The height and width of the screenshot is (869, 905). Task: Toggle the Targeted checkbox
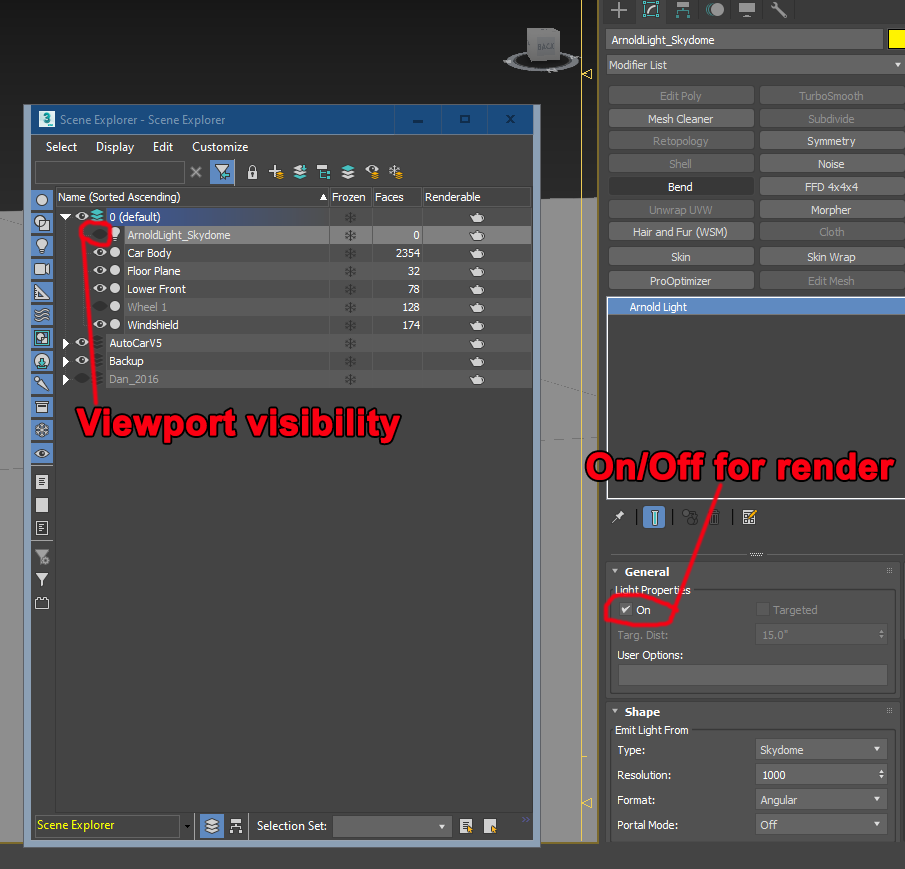tap(762, 609)
